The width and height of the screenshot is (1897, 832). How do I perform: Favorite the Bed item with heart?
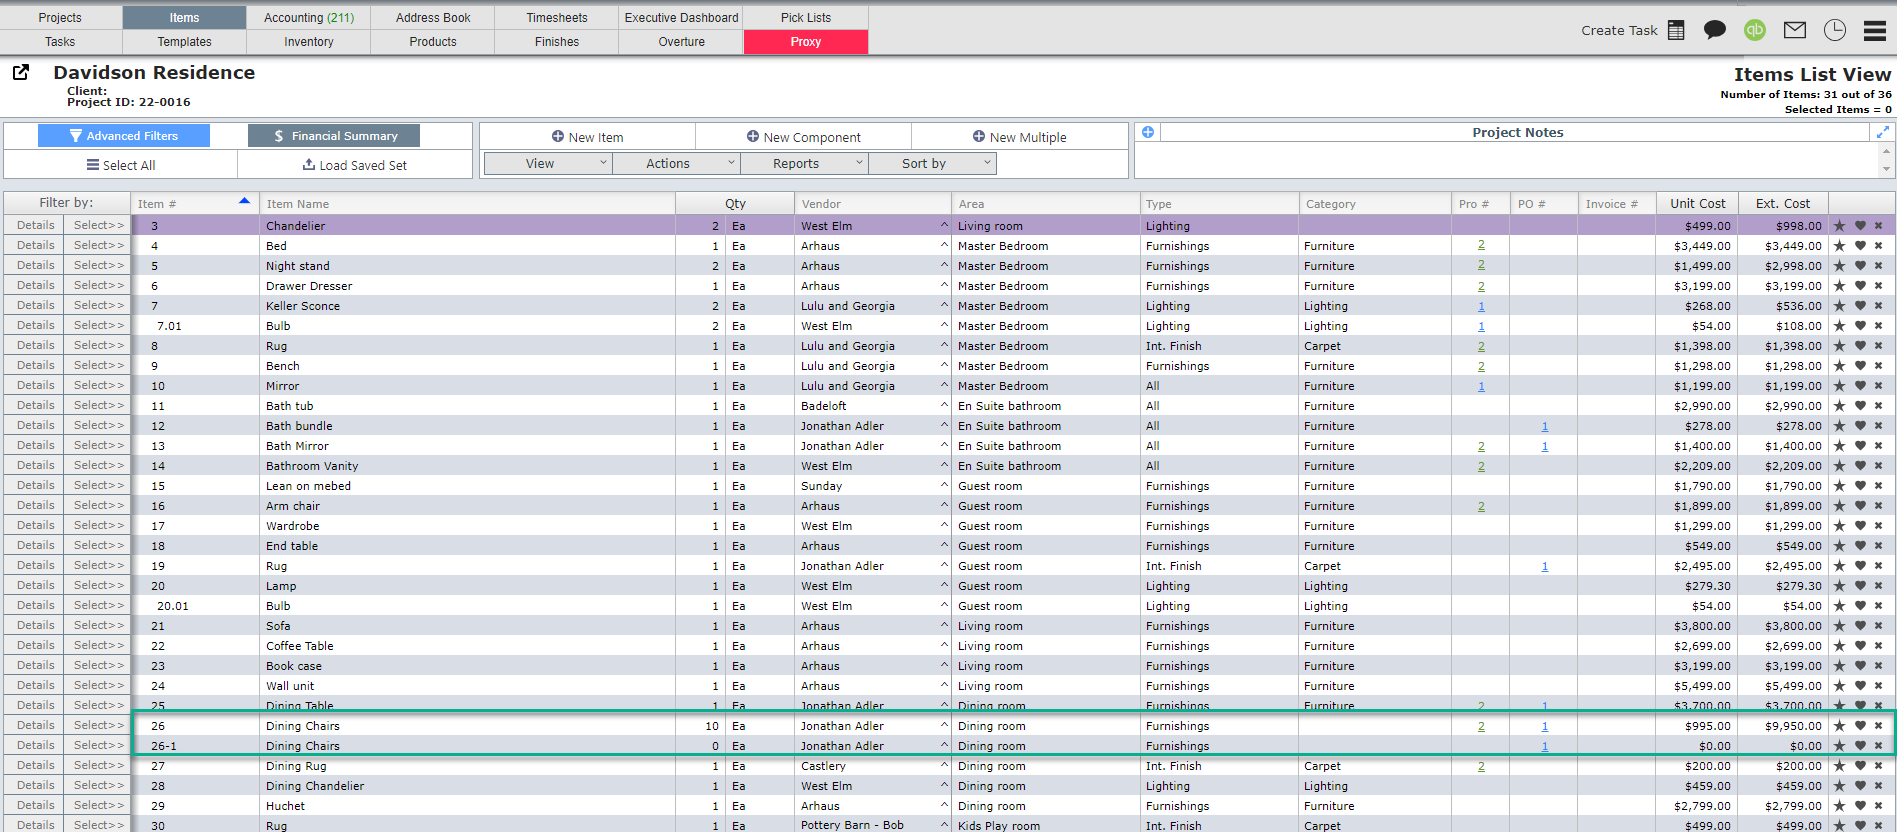(1860, 246)
